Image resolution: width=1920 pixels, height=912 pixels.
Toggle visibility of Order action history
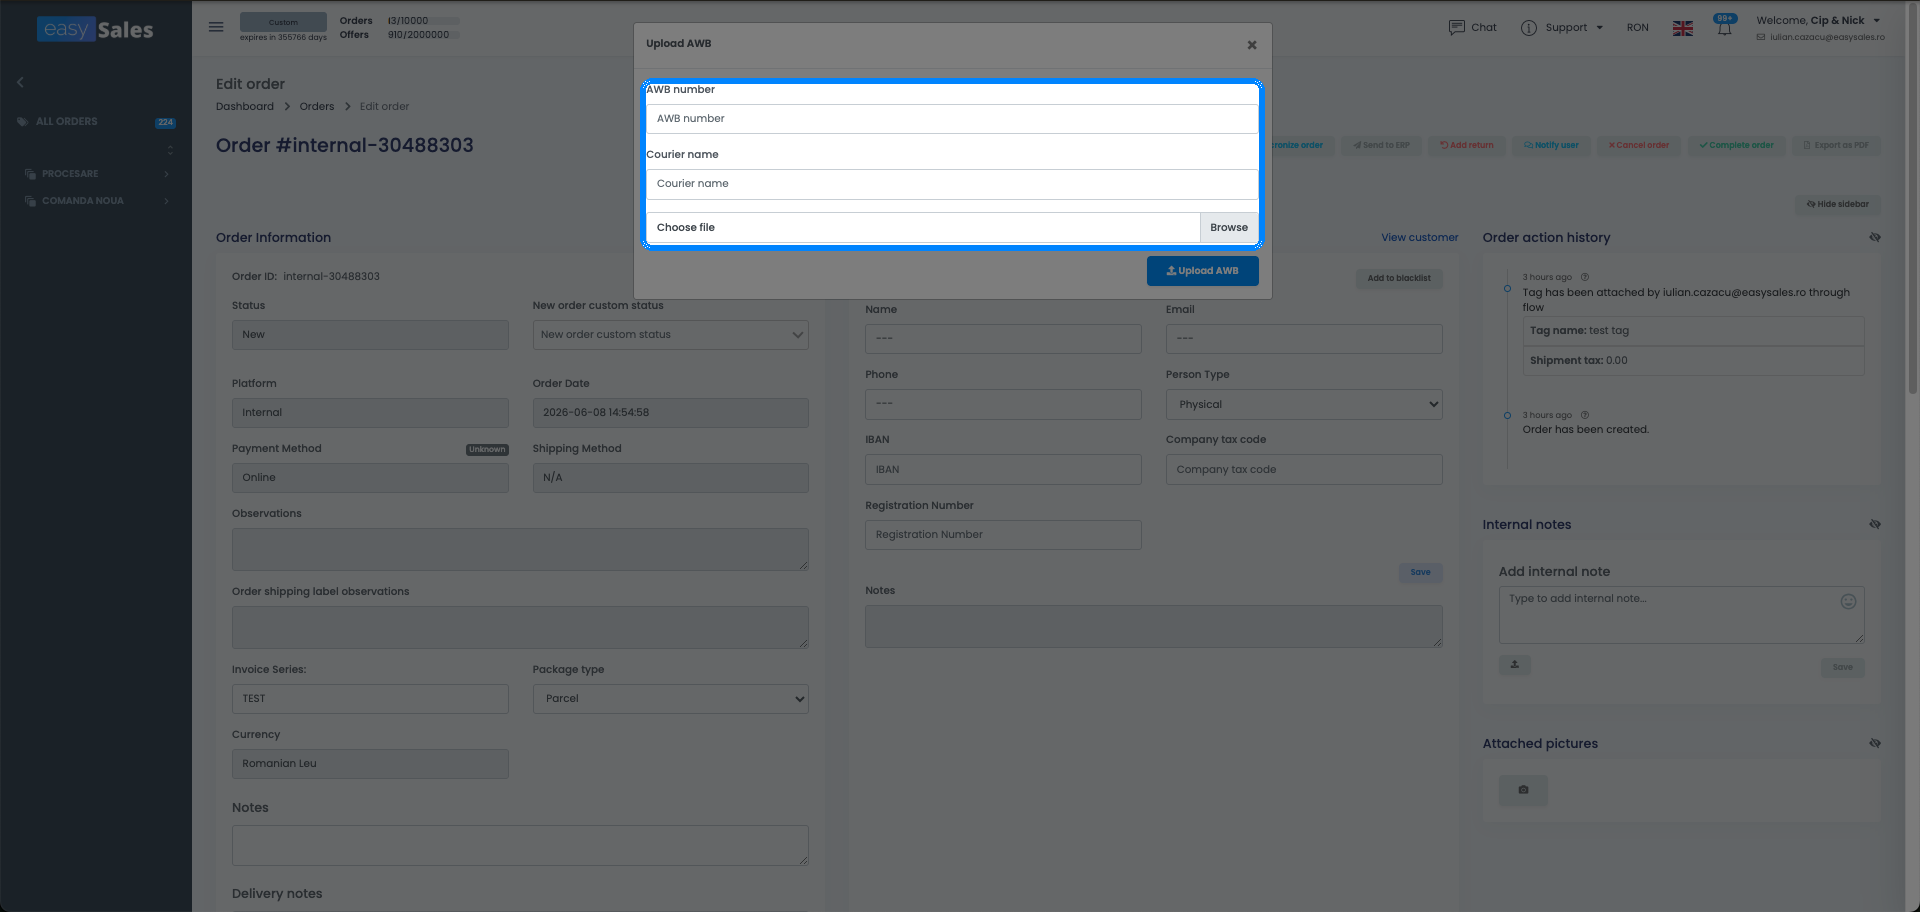click(x=1875, y=238)
